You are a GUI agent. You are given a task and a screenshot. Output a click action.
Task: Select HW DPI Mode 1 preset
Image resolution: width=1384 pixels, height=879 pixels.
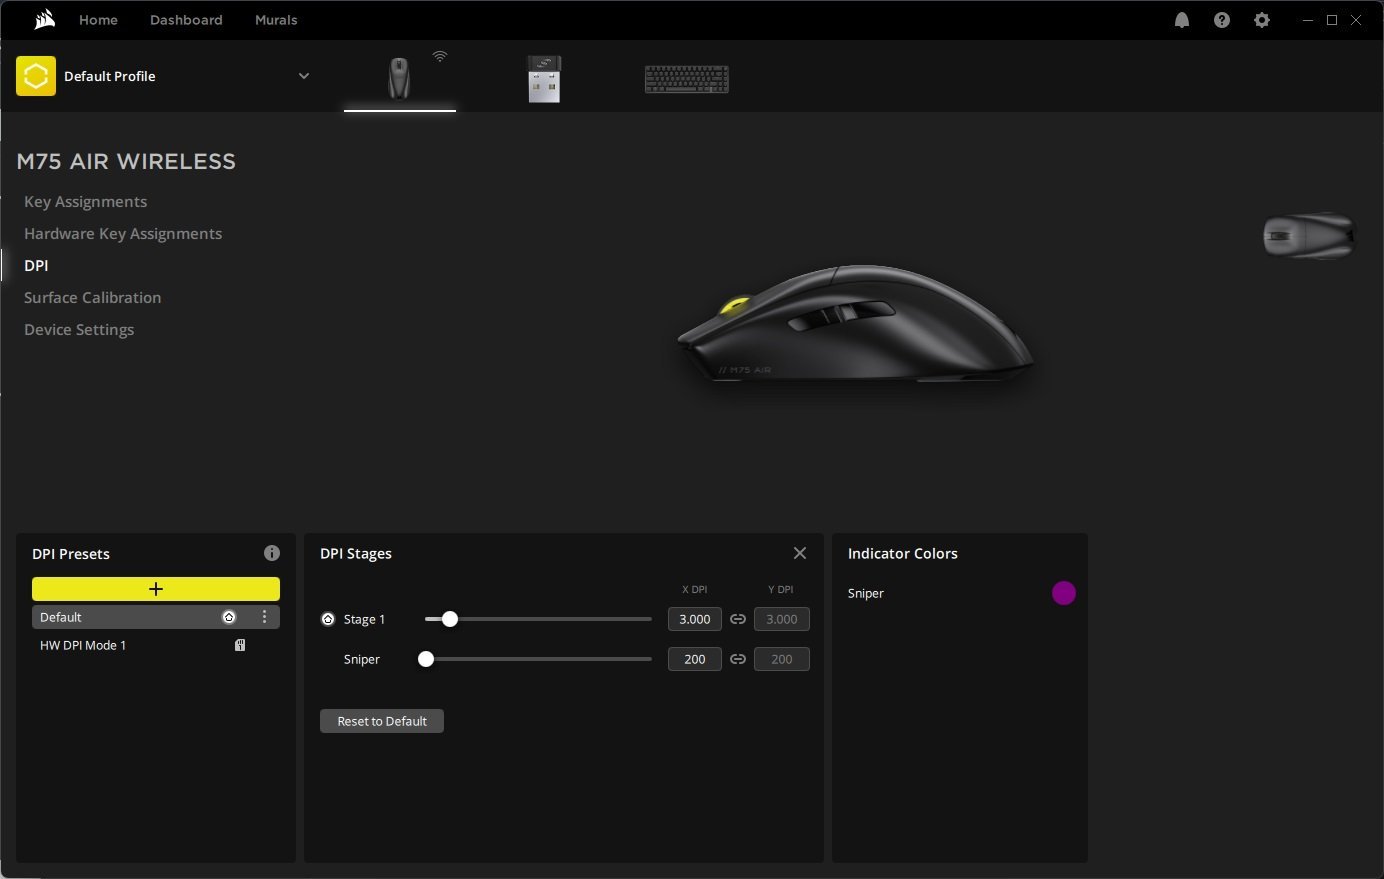156,645
